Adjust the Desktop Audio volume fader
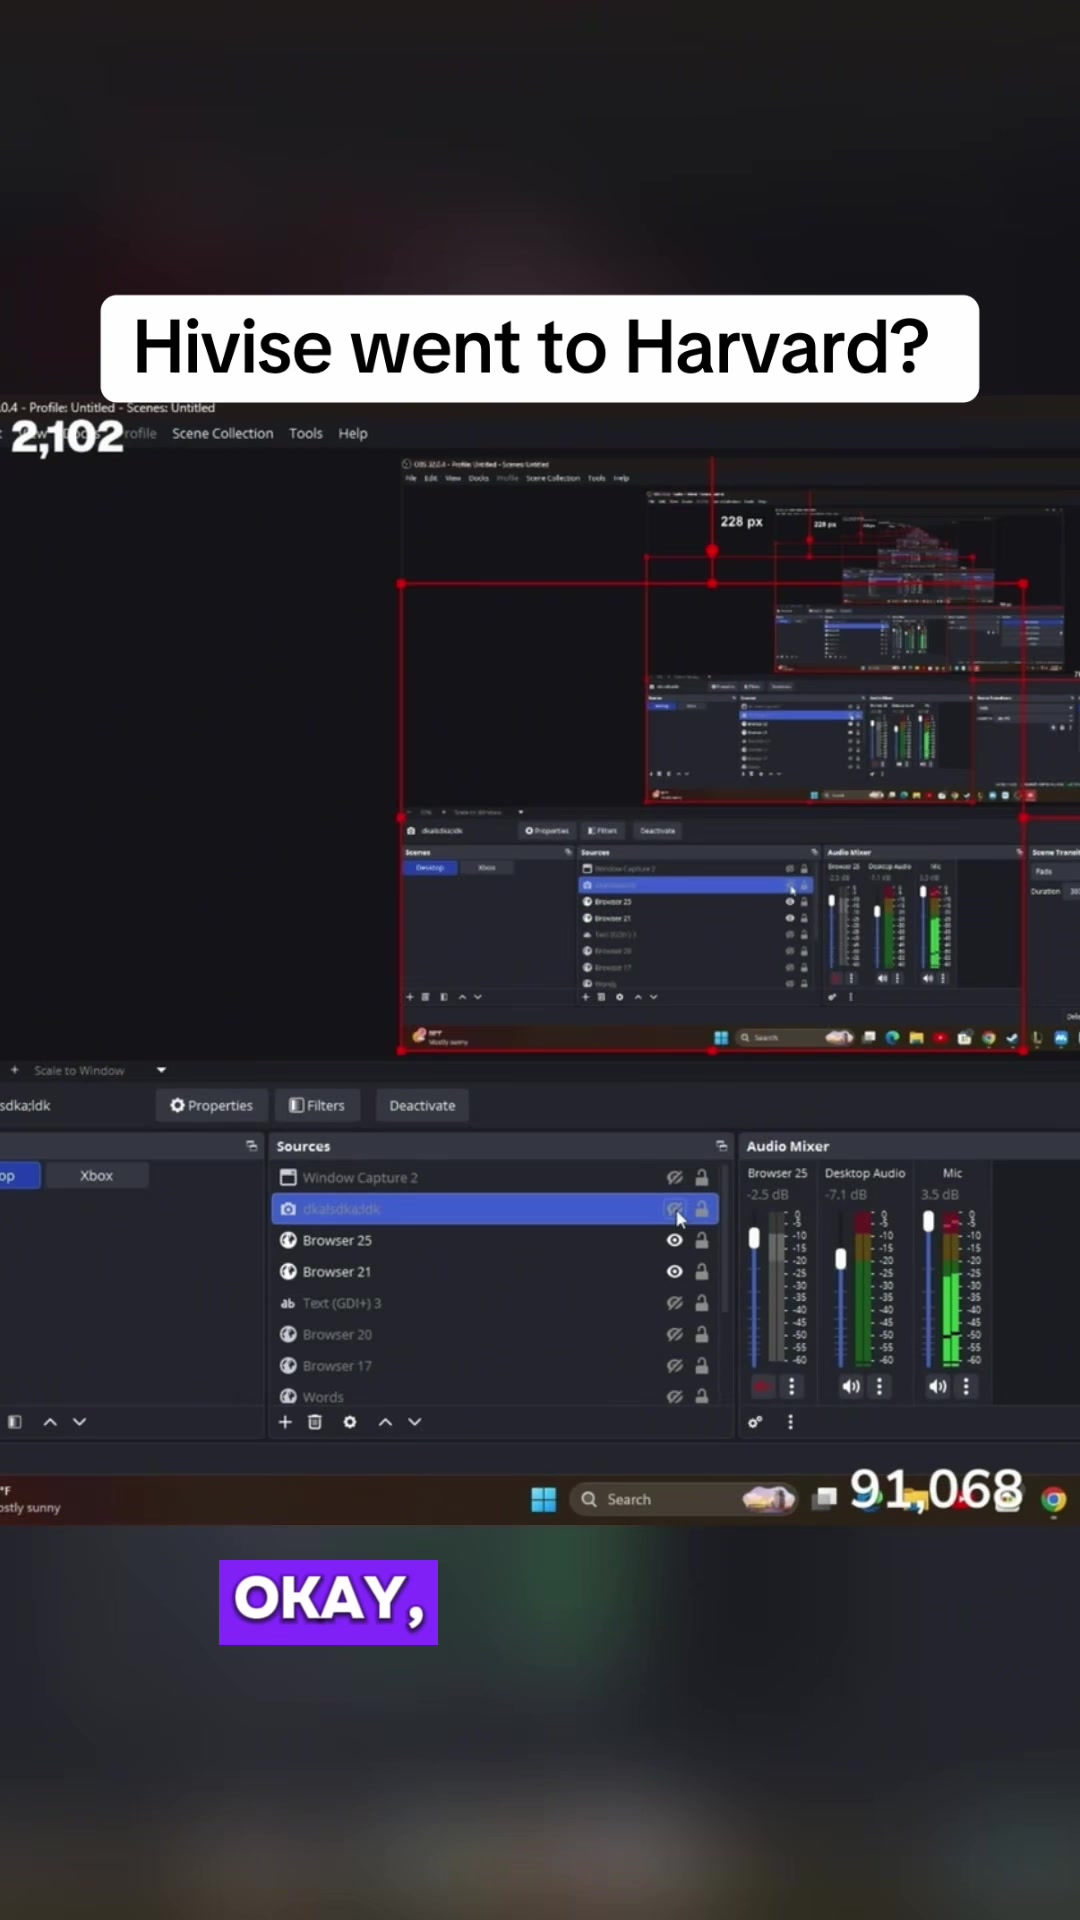This screenshot has width=1080, height=1920. point(841,1259)
